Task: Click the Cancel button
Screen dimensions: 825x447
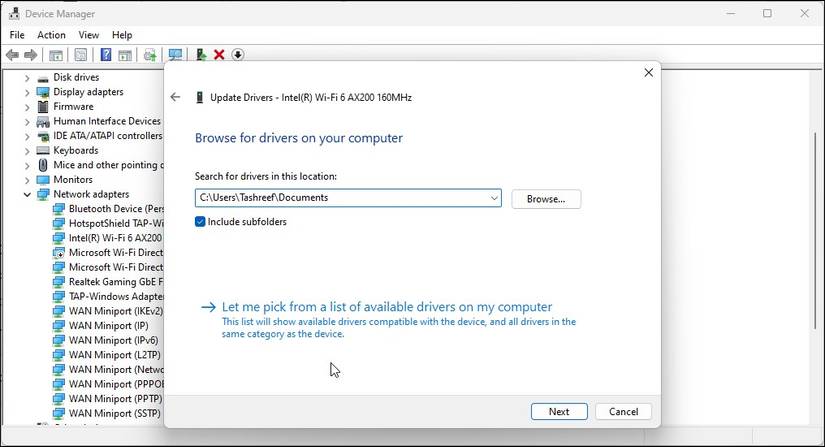Action: tap(623, 411)
